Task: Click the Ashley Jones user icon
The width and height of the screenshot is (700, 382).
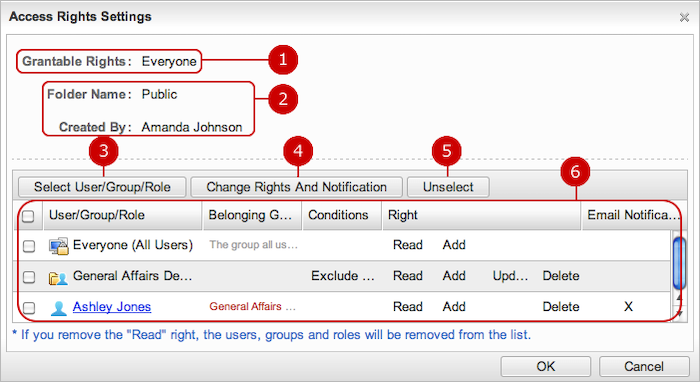Action: pyautogui.click(x=58, y=308)
